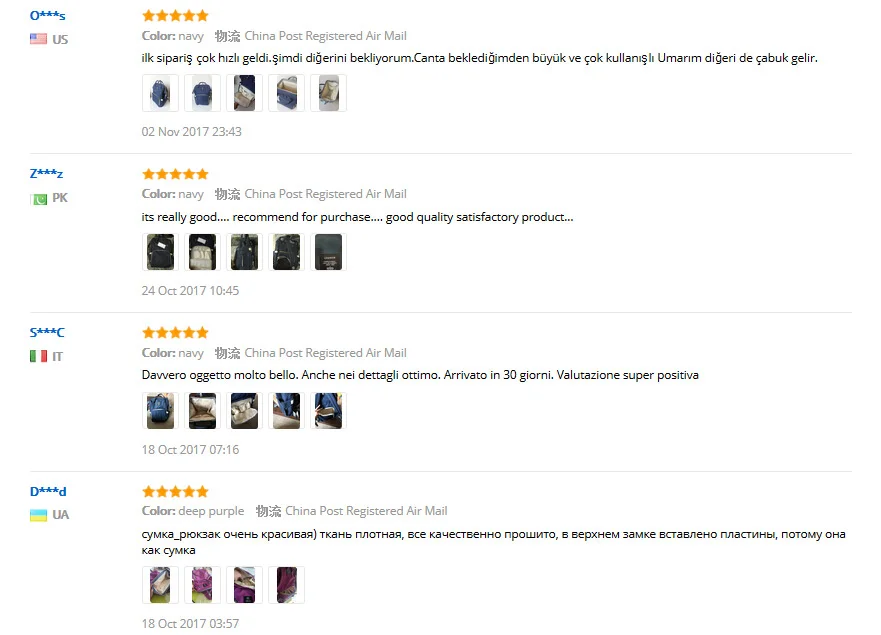
Task: Open fourth photo in D***d review
Action: (x=287, y=585)
